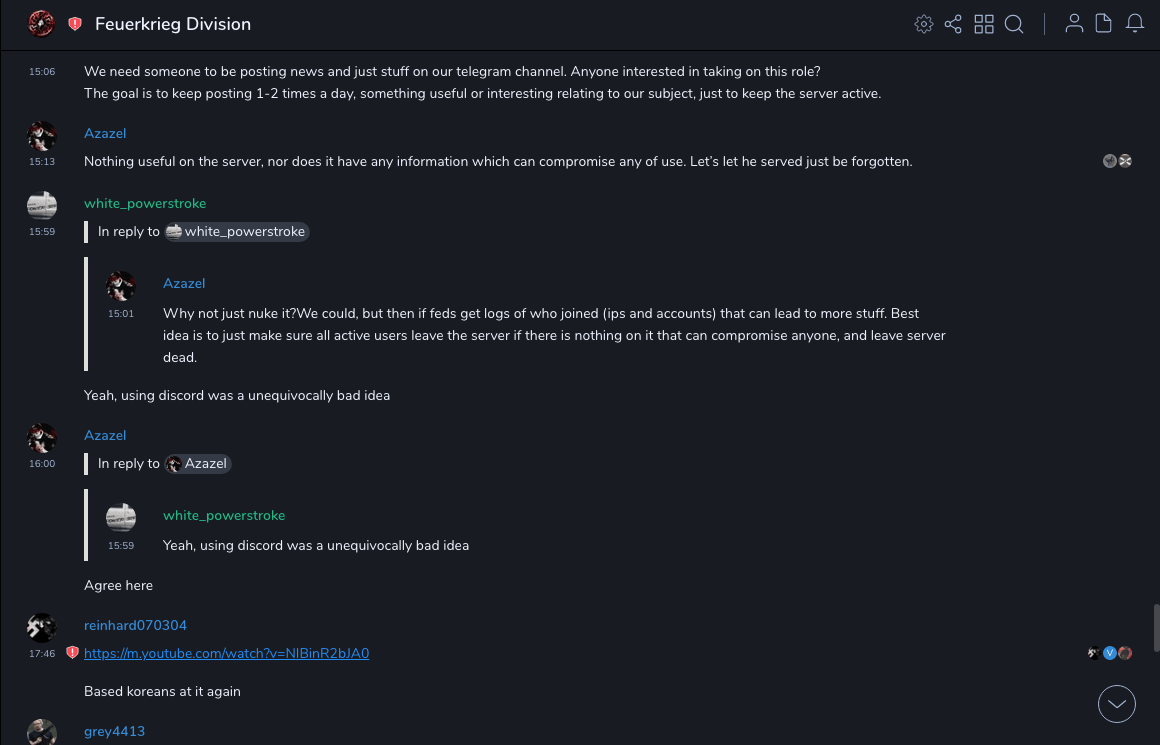Click the grey4413 username

[114, 731]
